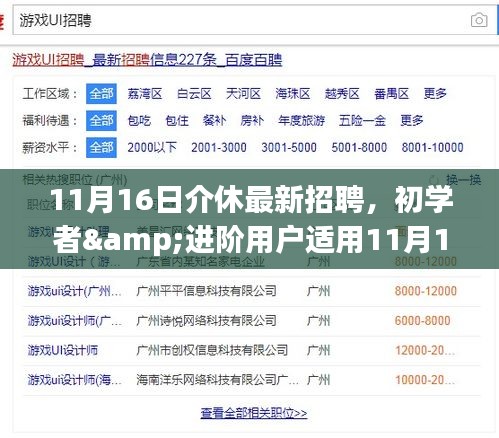Click the search box containing 游戏UI招聘
Viewport: 499px width, 438px height.
coord(255,20)
